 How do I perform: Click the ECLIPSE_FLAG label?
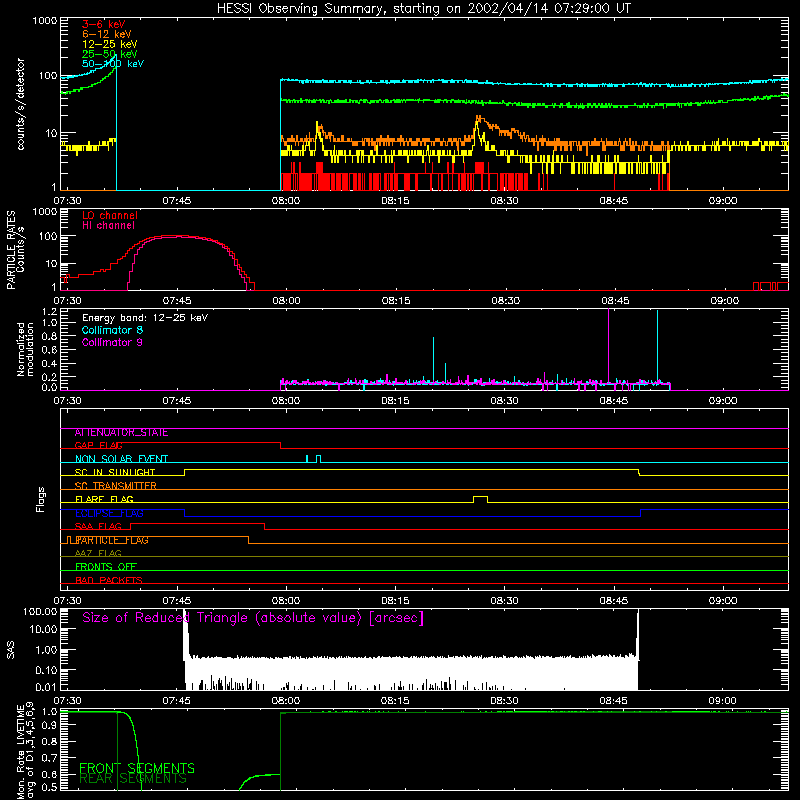tap(109, 513)
